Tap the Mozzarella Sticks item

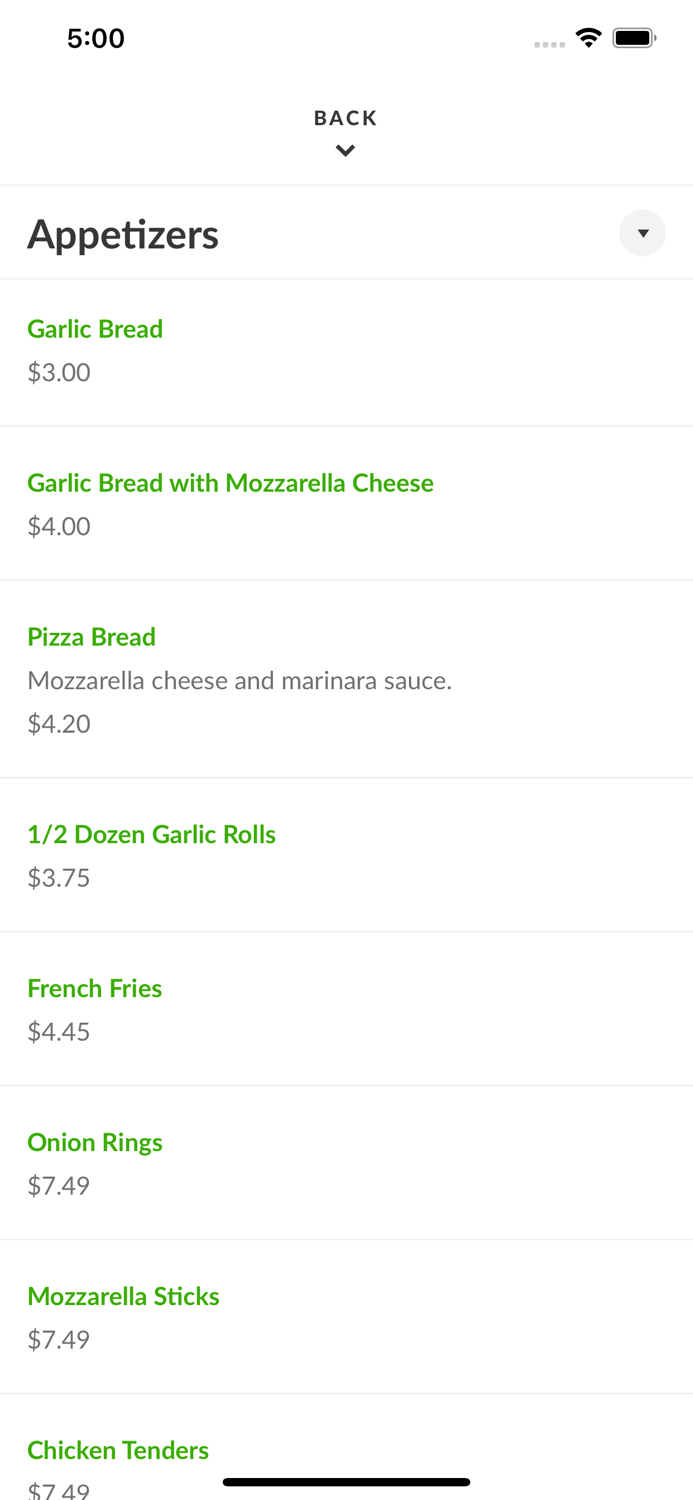[x=123, y=1296]
